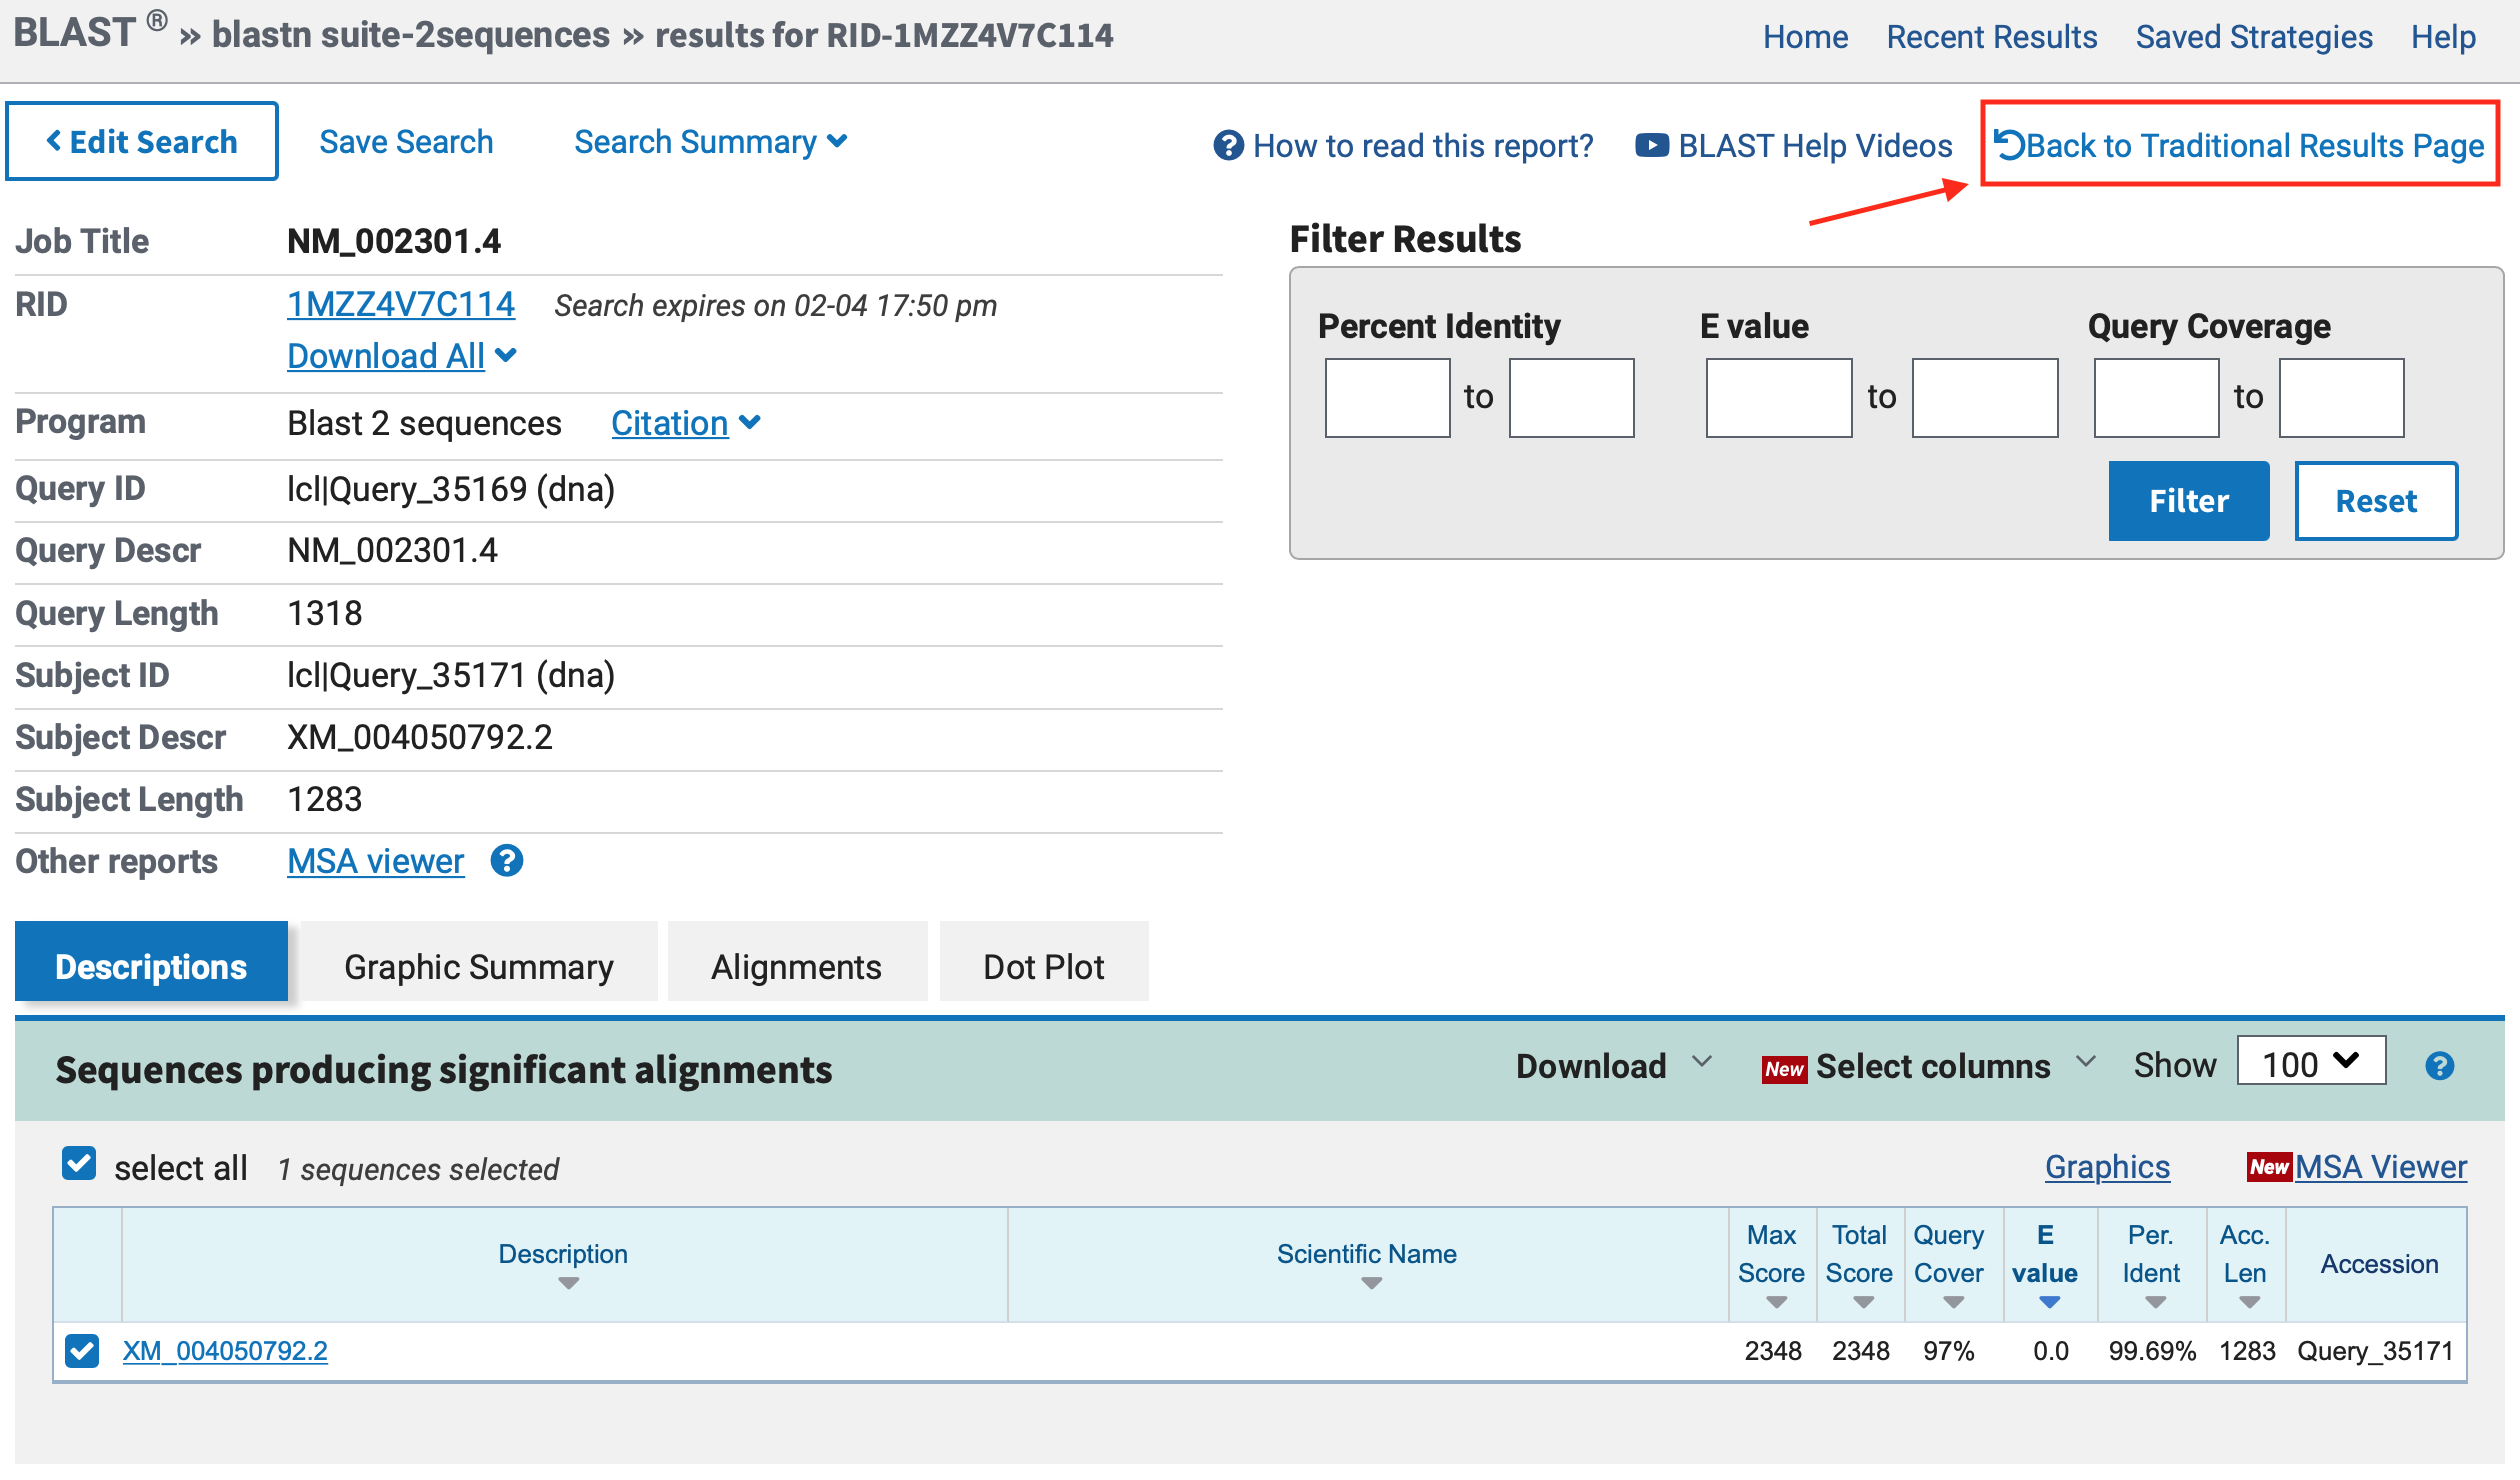Open Help in top navigation
Screen dimensions: 2520x1480
[x=2443, y=37]
